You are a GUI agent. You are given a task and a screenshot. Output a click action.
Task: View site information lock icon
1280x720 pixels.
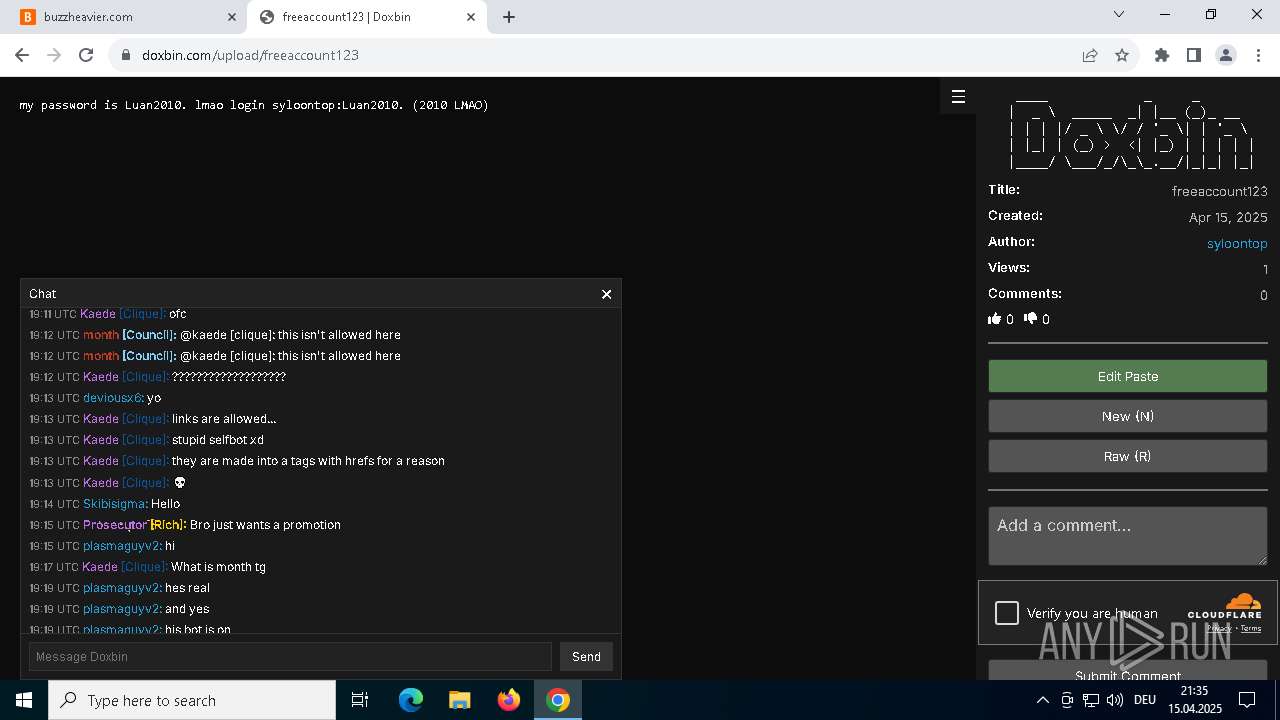pos(125,55)
